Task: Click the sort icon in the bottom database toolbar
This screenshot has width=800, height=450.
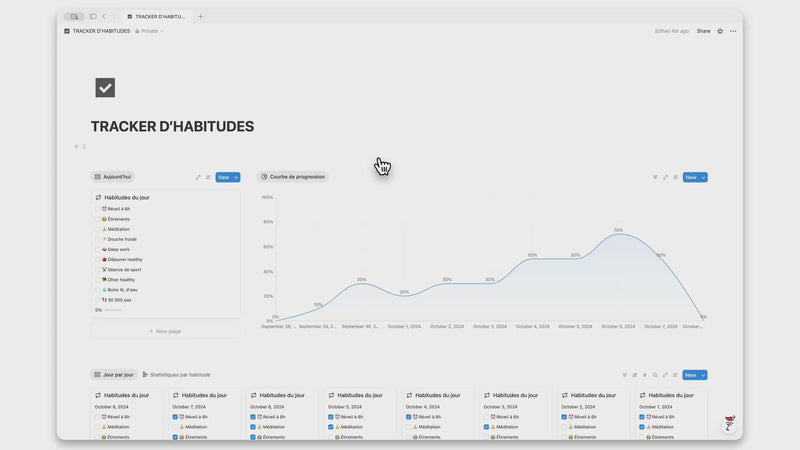Action: [x=634, y=375]
